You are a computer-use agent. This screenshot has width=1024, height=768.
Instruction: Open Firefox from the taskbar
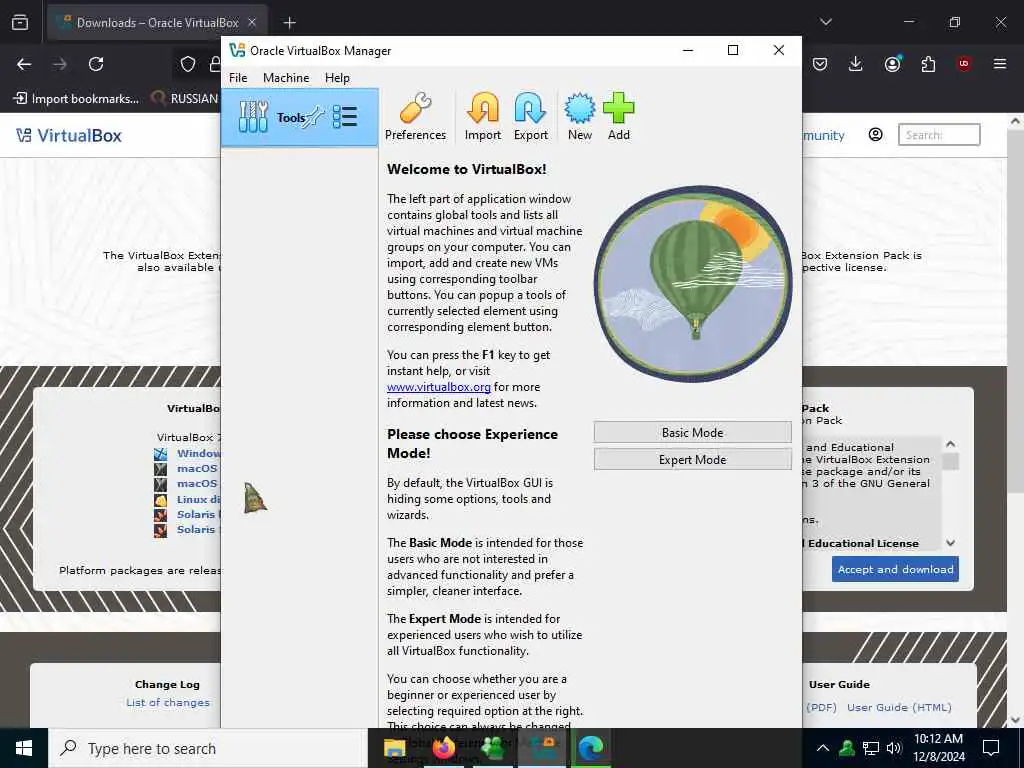[x=444, y=748]
